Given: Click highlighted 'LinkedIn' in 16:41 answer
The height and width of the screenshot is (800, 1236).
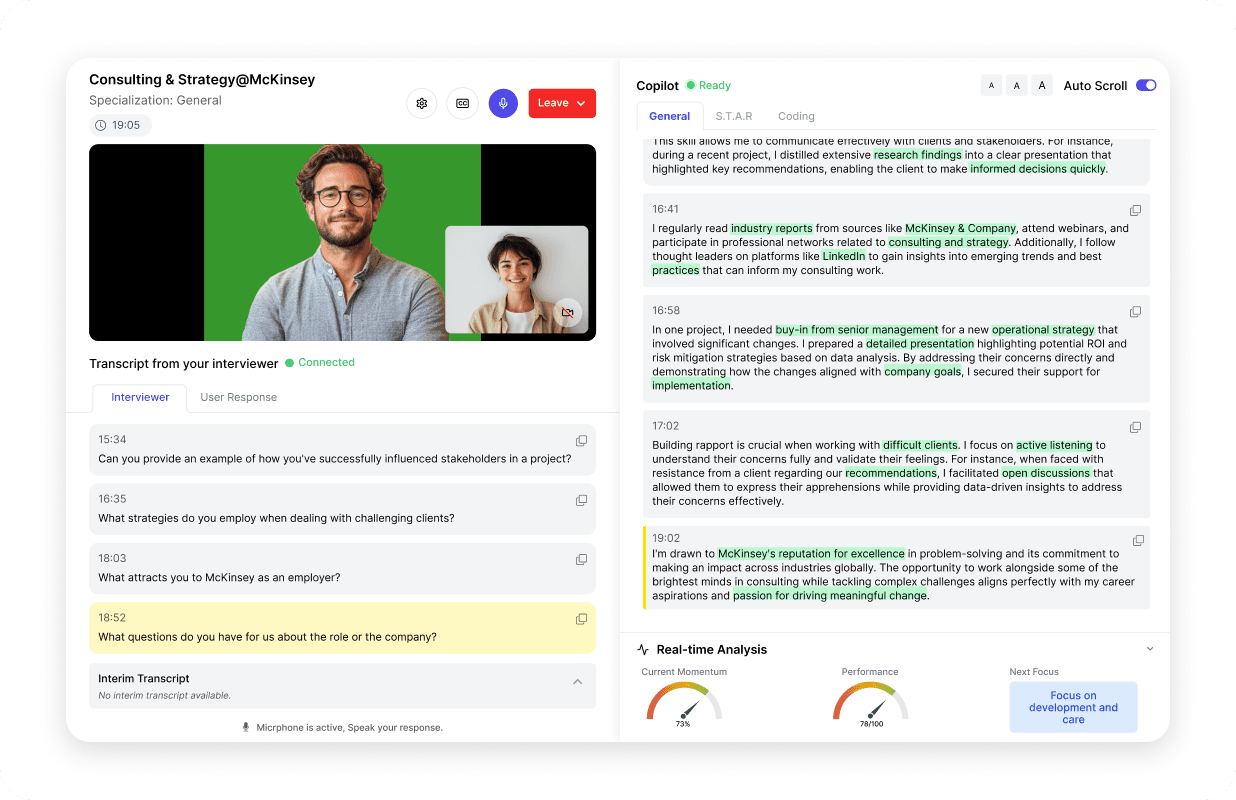Looking at the screenshot, I should click(x=844, y=256).
